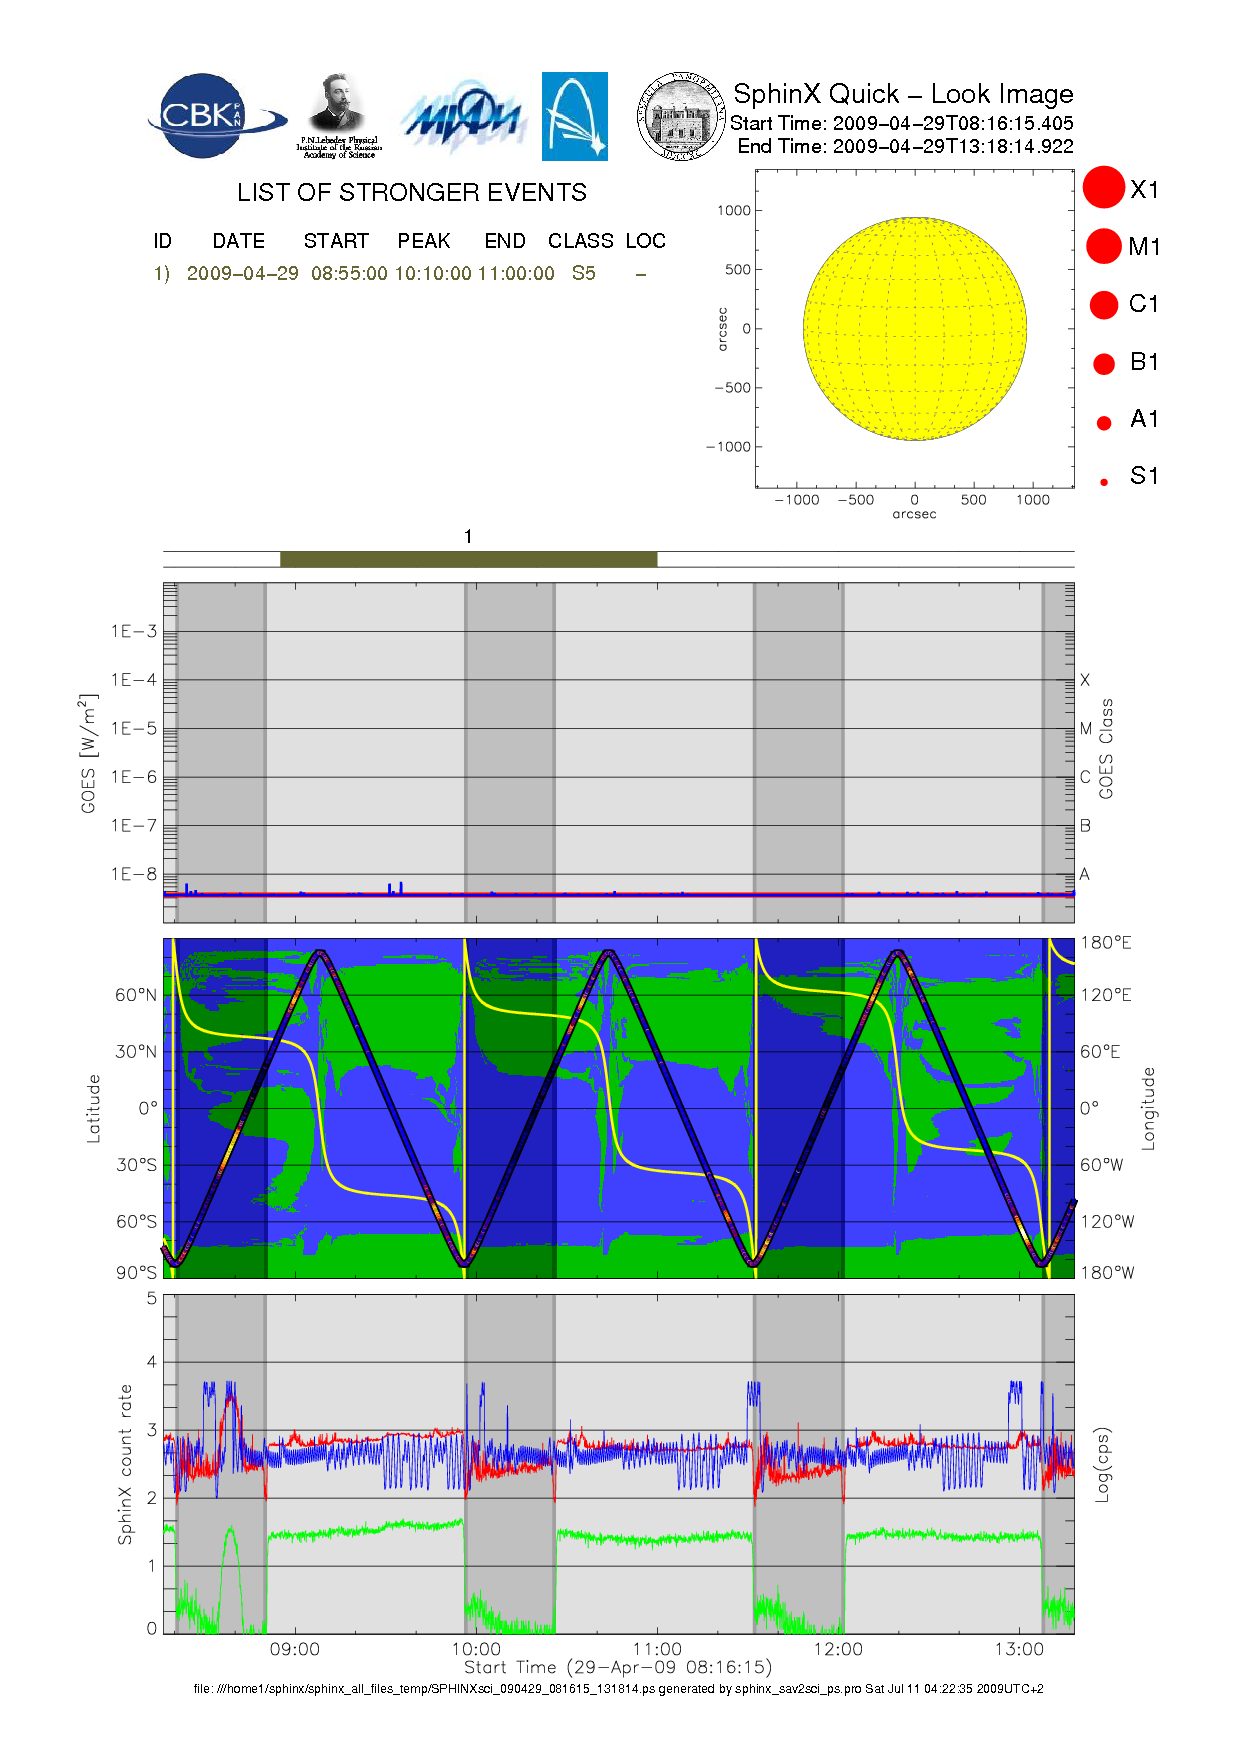Image resolution: width=1240 pixels, height=1754 pixels.
Task: Select the B1 red legend circle
Action: click(1104, 363)
